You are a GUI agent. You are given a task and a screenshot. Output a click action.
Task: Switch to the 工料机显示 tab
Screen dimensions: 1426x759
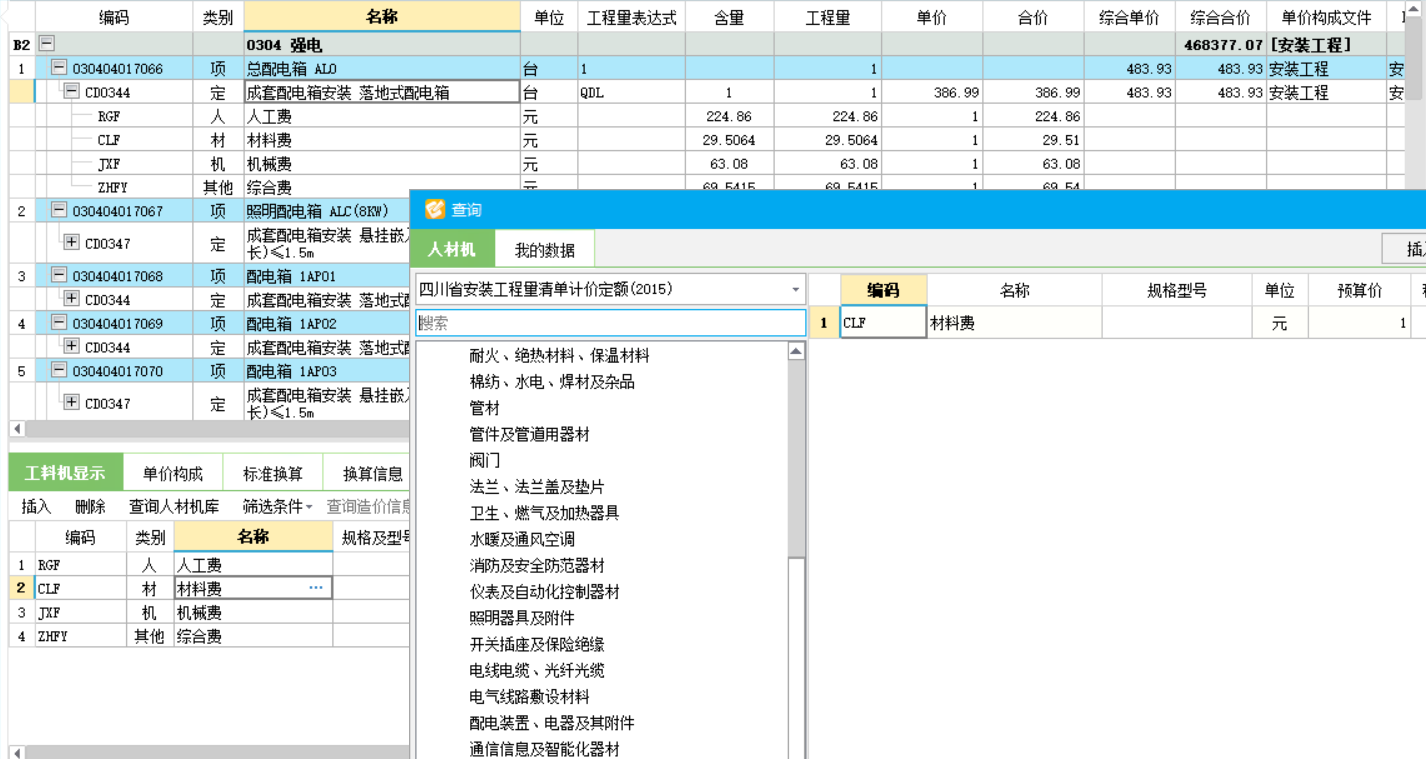65,473
